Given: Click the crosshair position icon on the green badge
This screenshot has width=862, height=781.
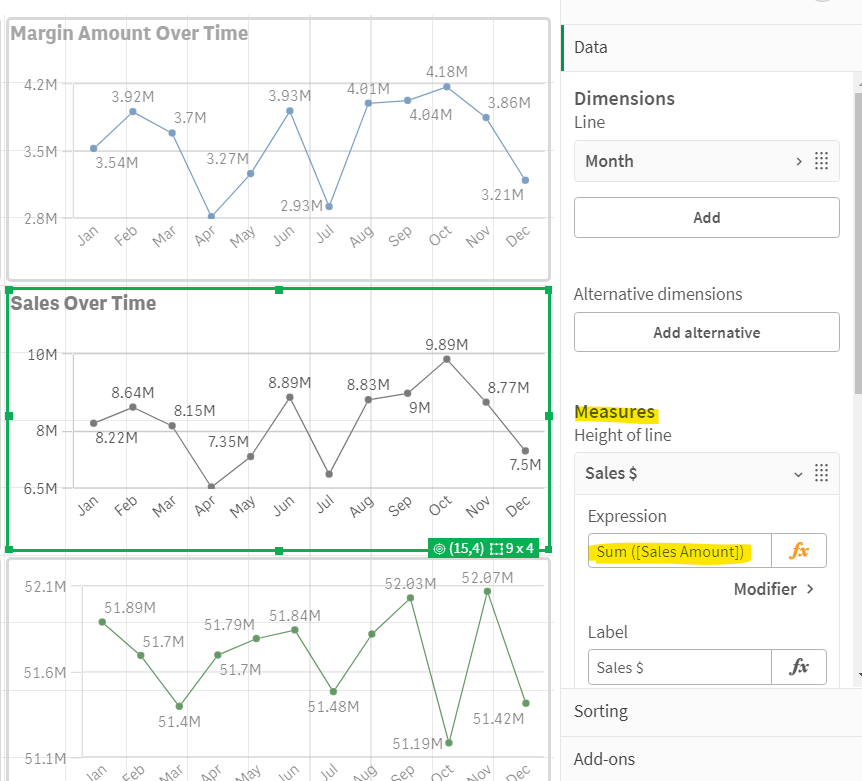Looking at the screenshot, I should 439,548.
